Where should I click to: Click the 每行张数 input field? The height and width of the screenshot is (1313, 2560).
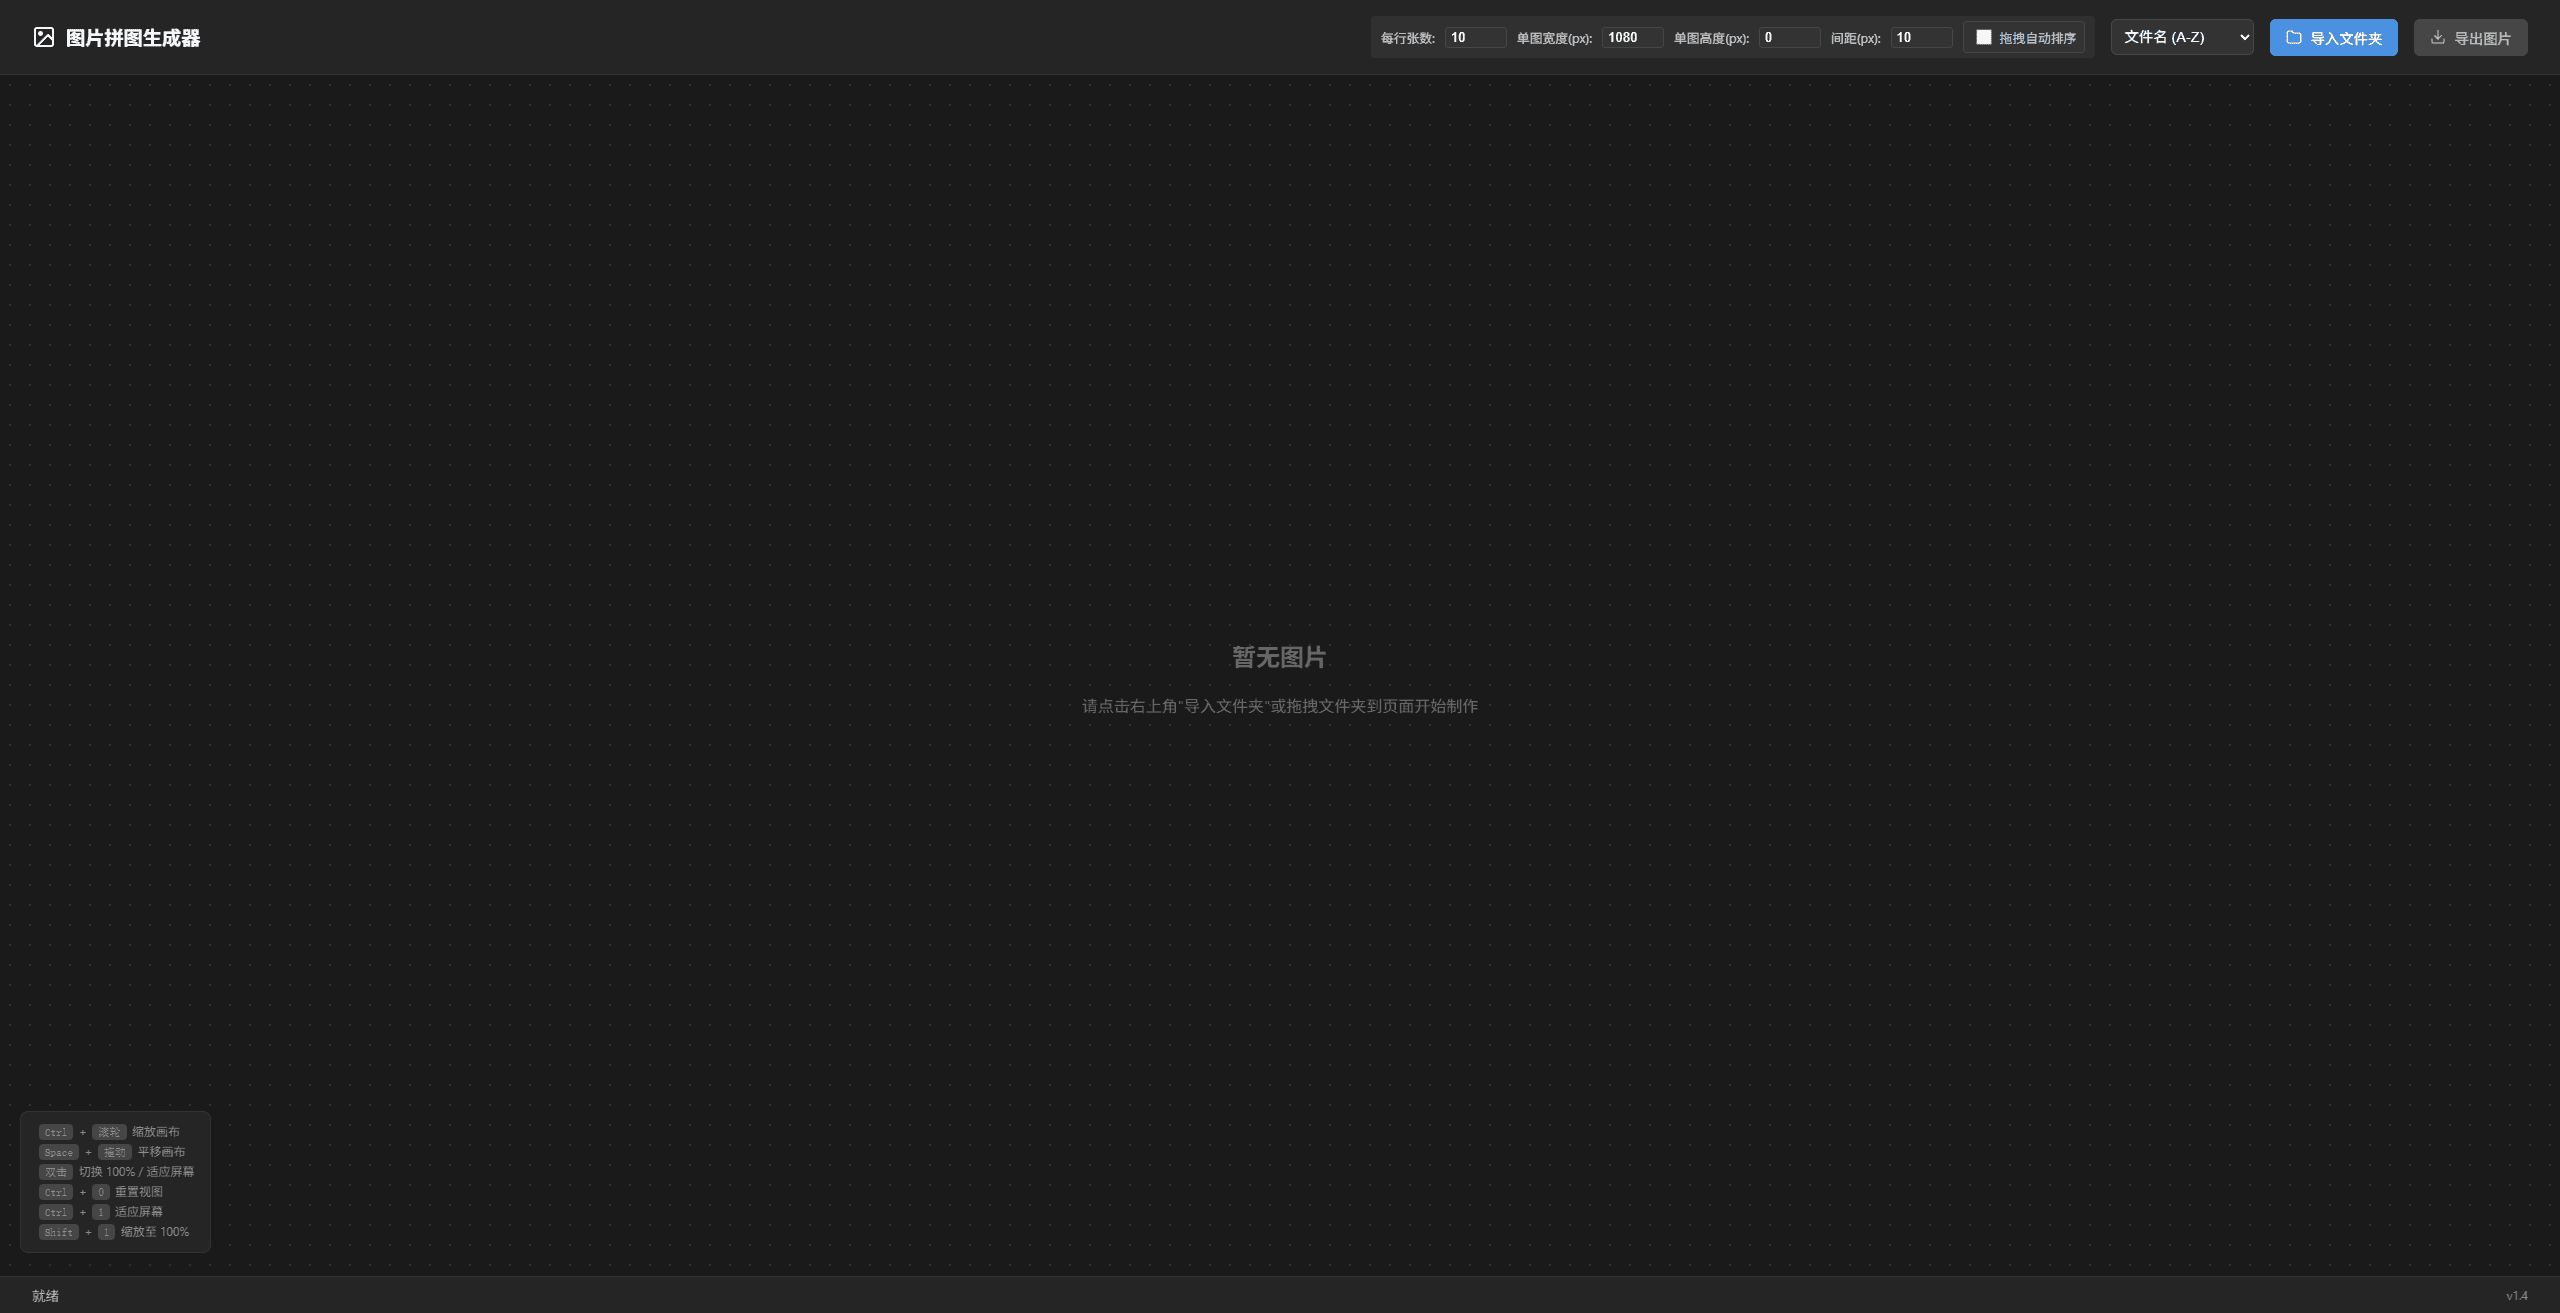(1475, 38)
